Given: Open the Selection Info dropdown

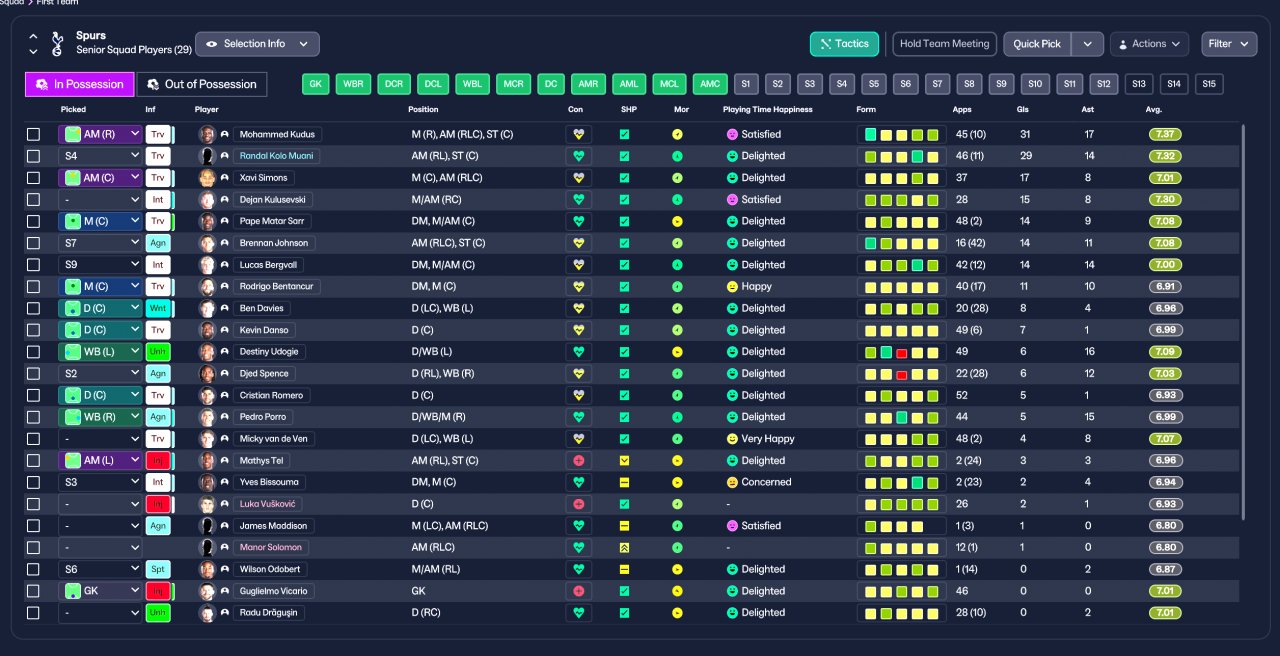Looking at the screenshot, I should pyautogui.click(x=257, y=44).
